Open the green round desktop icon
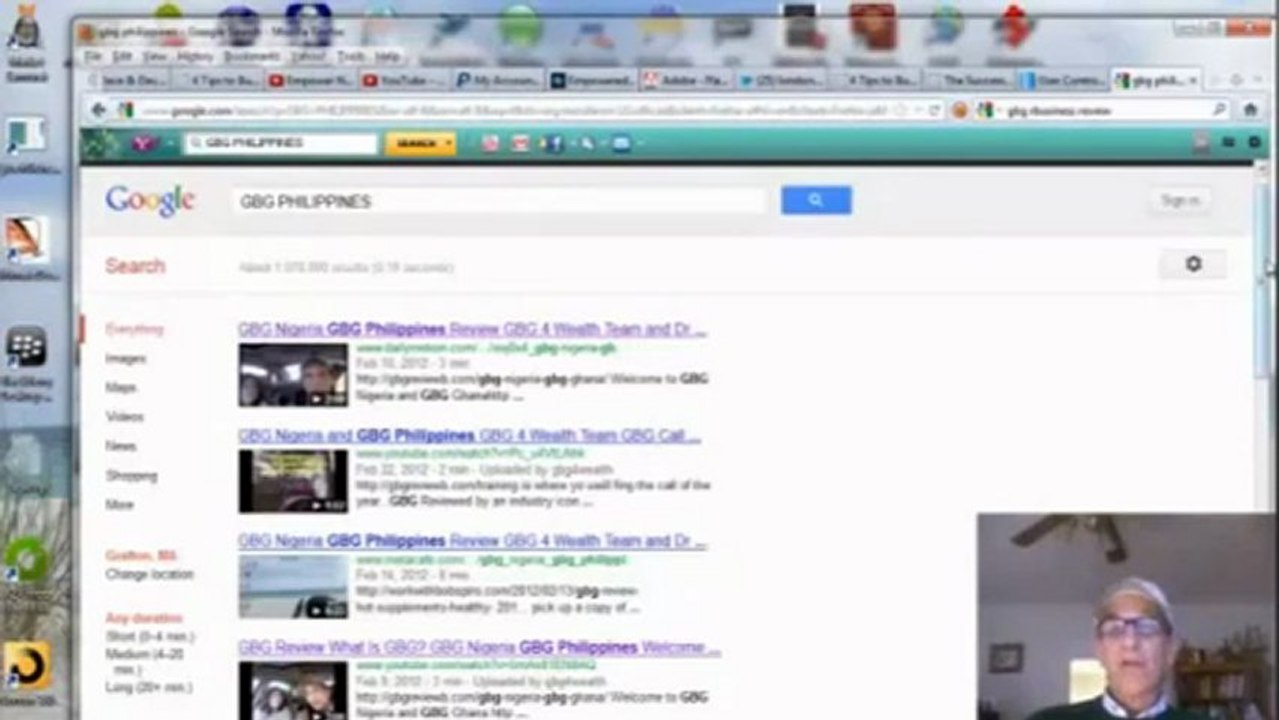 [27, 561]
